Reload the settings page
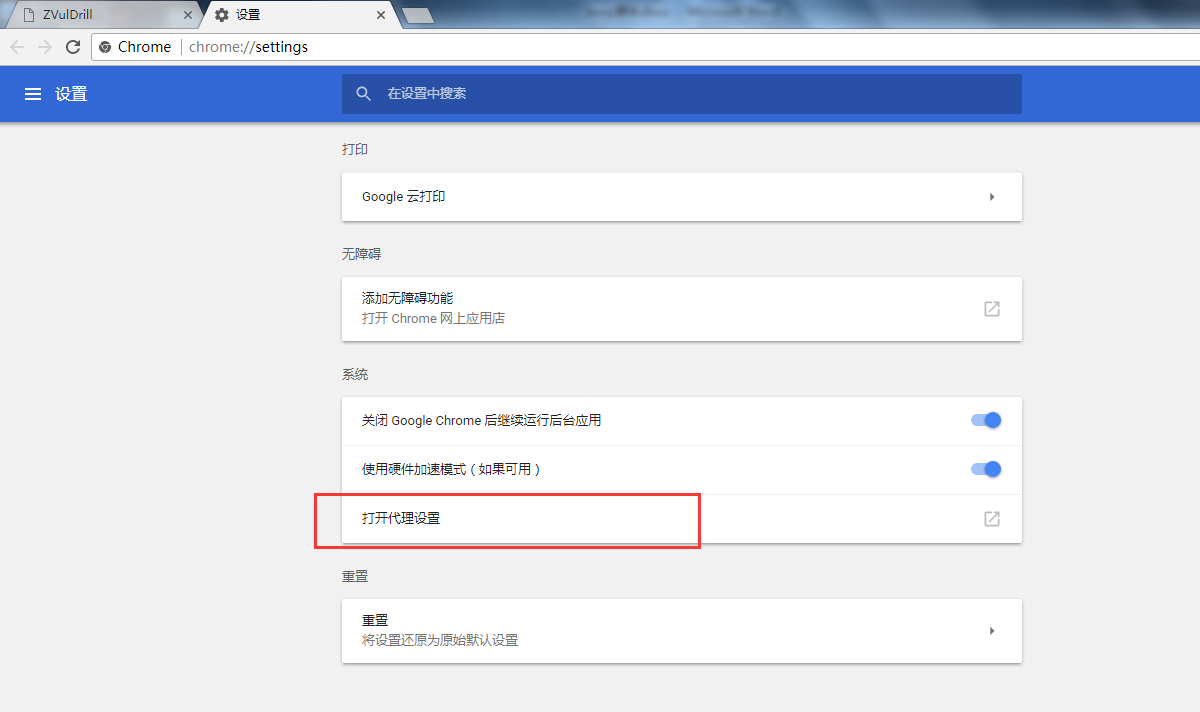This screenshot has height=712, width=1200. pos(73,47)
